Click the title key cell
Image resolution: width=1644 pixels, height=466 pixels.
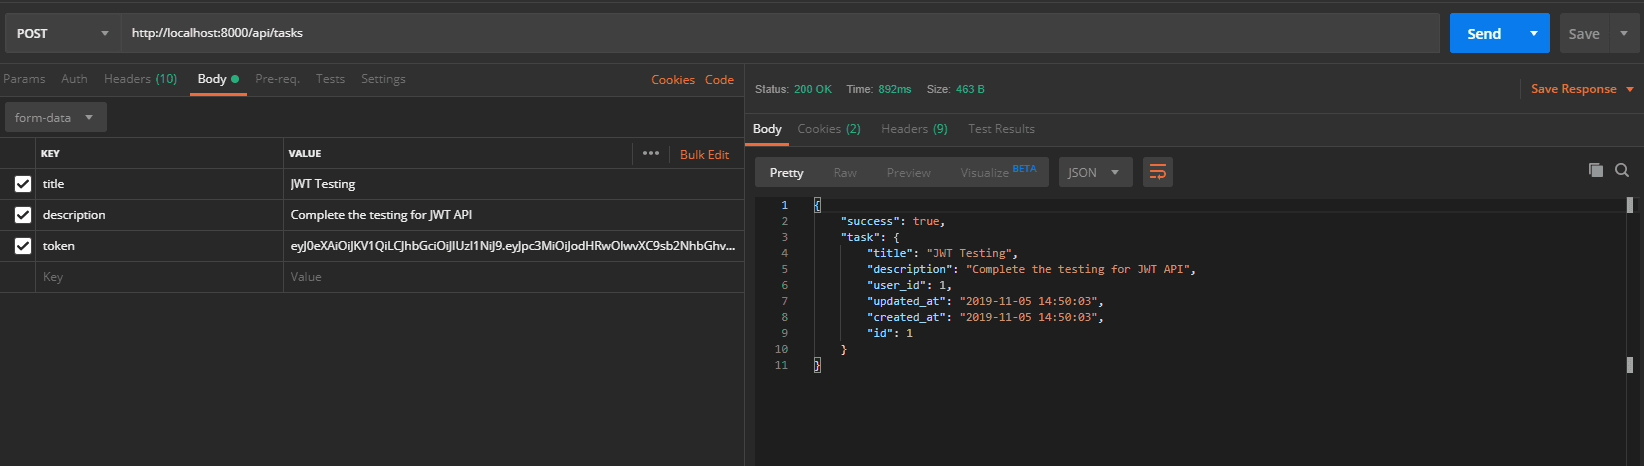click(159, 184)
